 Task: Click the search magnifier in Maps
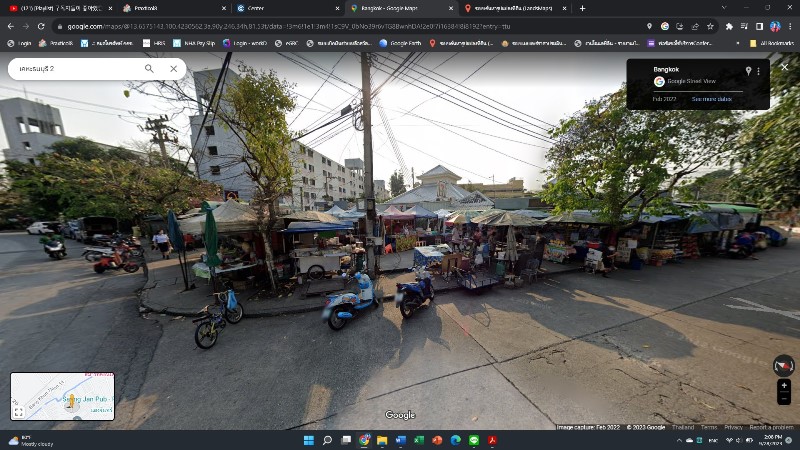coord(149,68)
